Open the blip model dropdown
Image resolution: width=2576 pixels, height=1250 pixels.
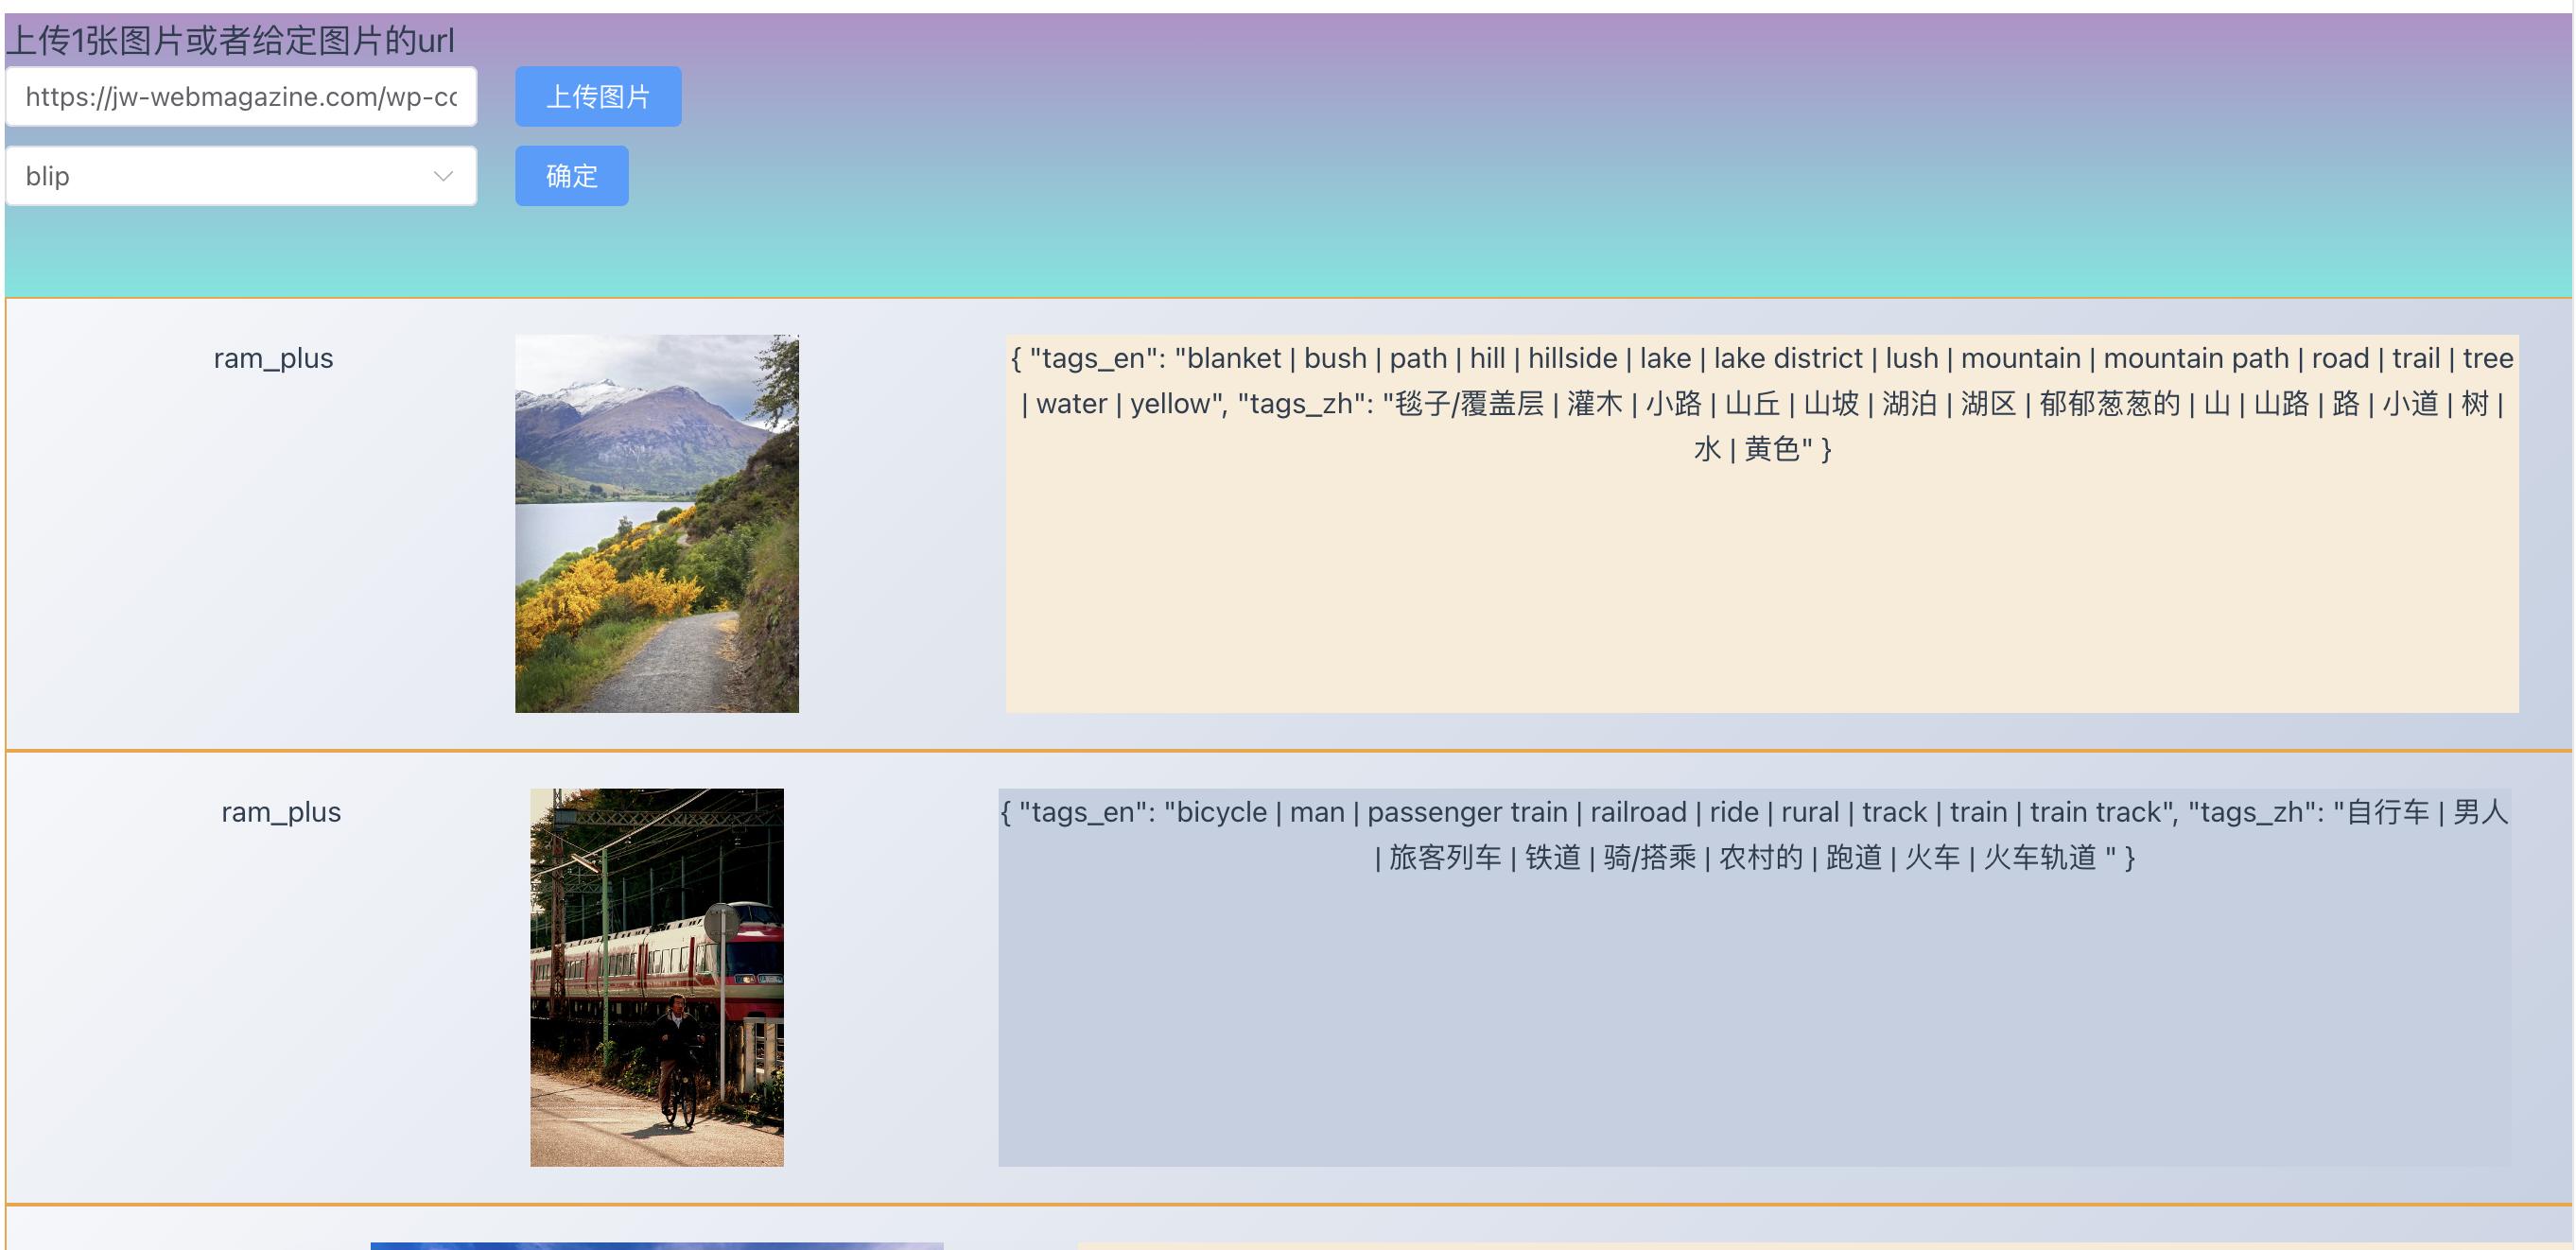[x=240, y=176]
